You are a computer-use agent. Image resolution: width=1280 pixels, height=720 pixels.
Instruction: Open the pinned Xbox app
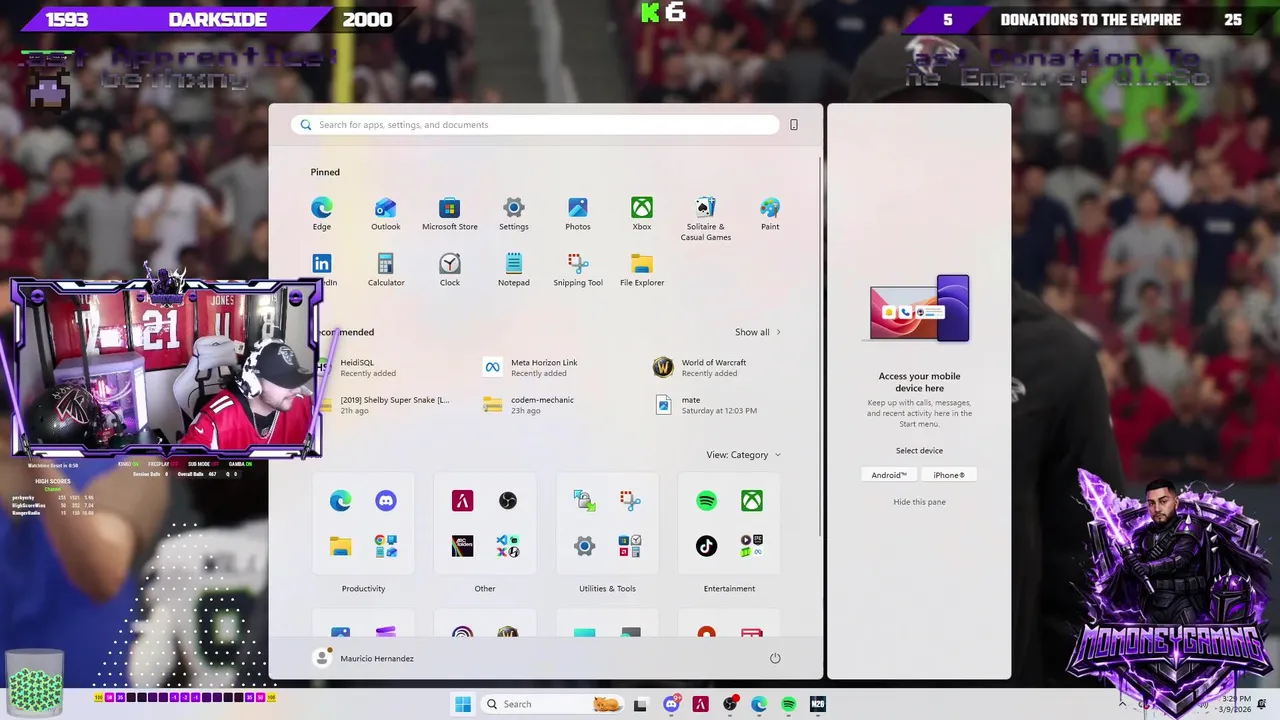tap(641, 213)
